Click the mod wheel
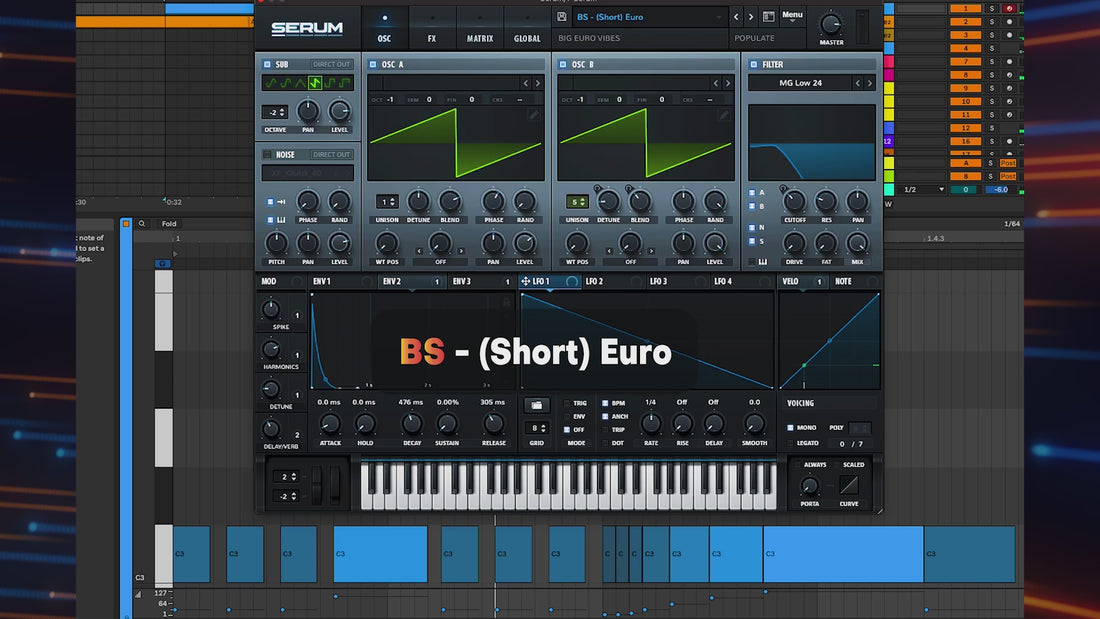 click(335, 484)
